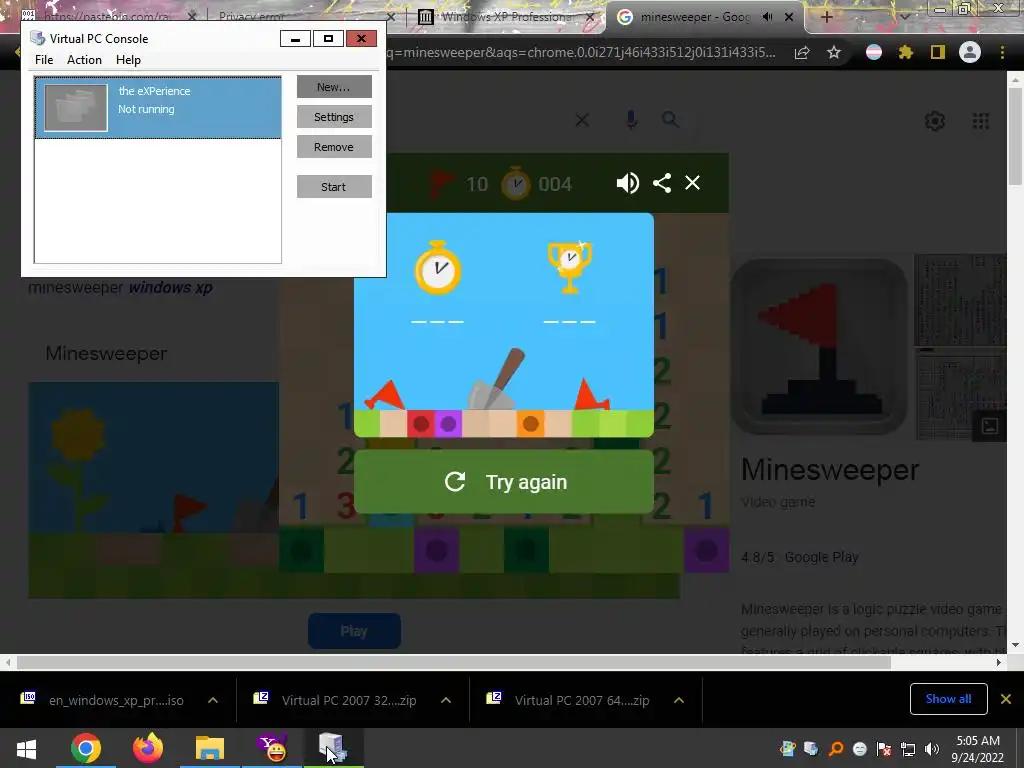Open the Chrome extensions puzzle icon

906,52
